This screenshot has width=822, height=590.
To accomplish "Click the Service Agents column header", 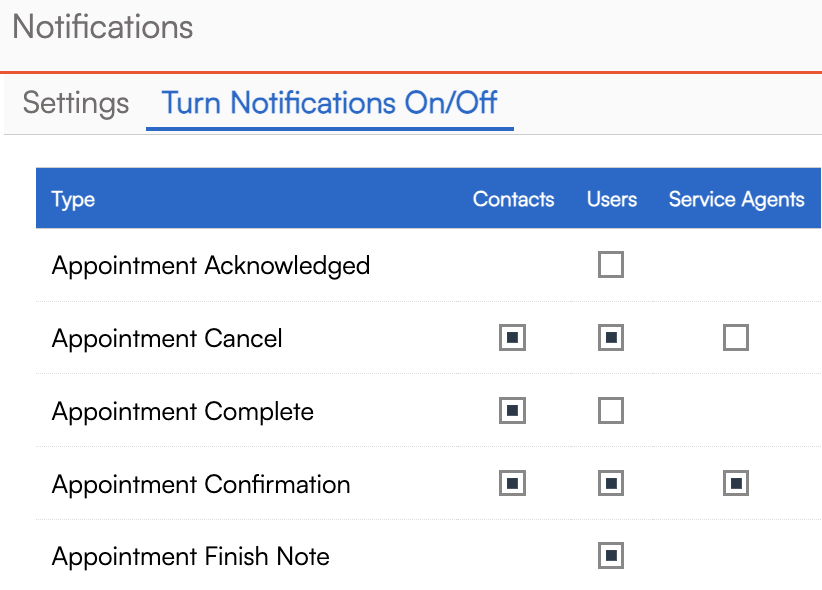I will pyautogui.click(x=736, y=199).
